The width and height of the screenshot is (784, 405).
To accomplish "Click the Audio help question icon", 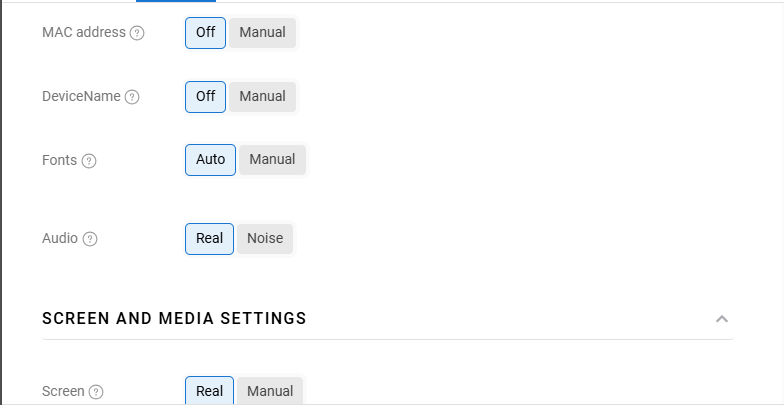I will [90, 239].
